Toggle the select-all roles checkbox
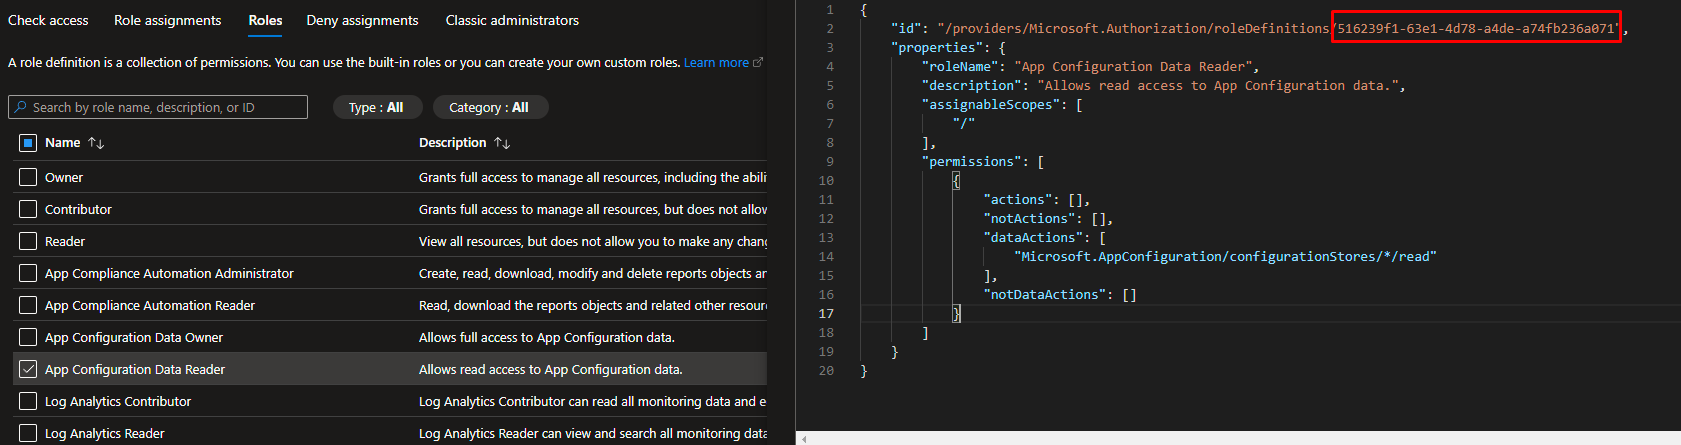This screenshot has height=445, width=1681. coord(28,143)
